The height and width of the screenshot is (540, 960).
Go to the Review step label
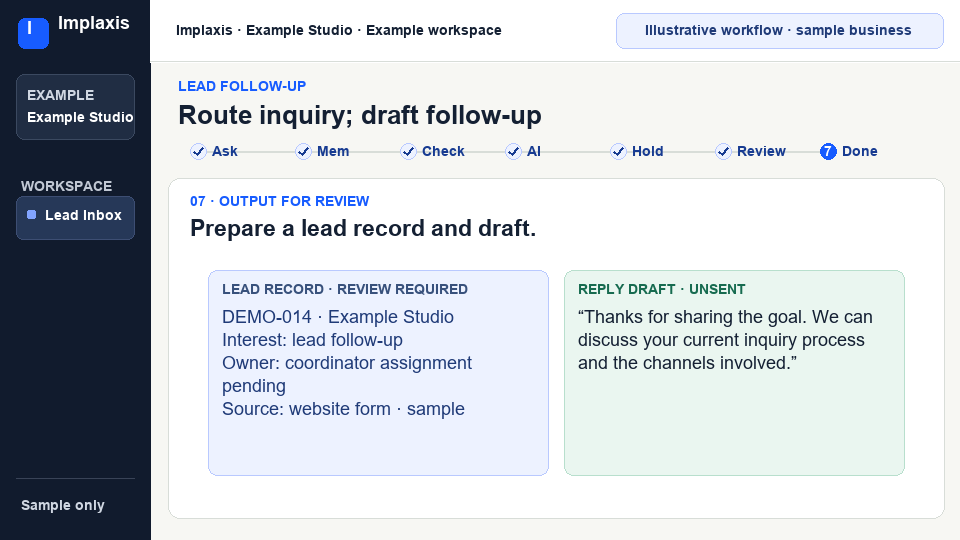(761, 151)
